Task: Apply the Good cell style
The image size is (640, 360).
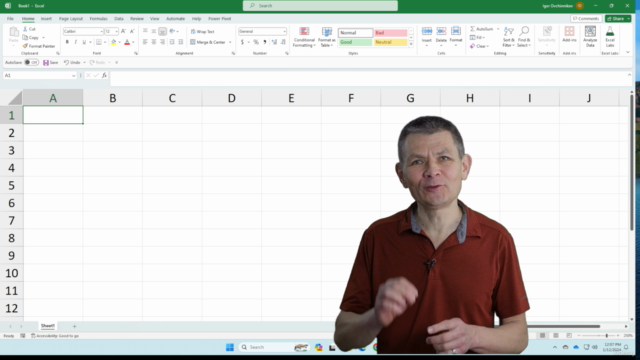Action: click(356, 42)
